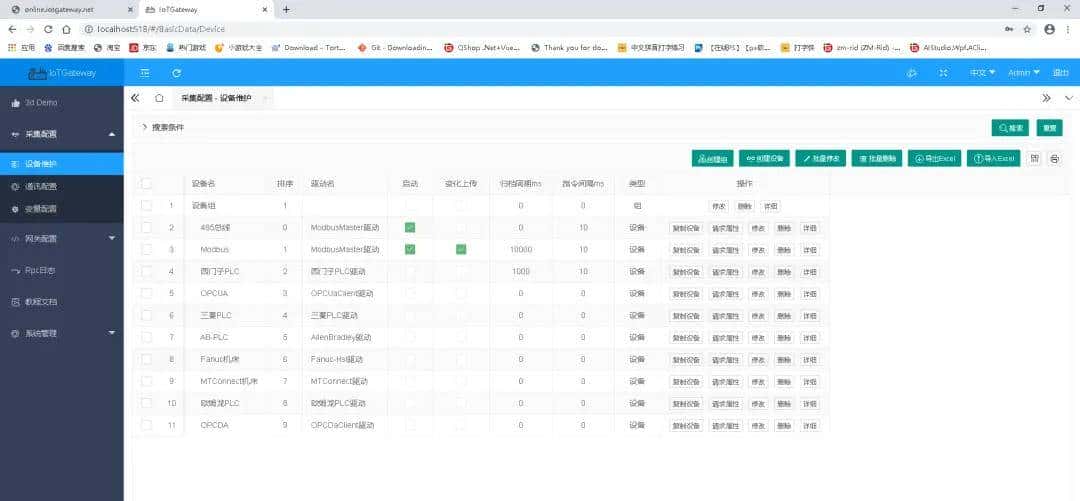Open Rpc日志 sidebar item

coord(62,271)
